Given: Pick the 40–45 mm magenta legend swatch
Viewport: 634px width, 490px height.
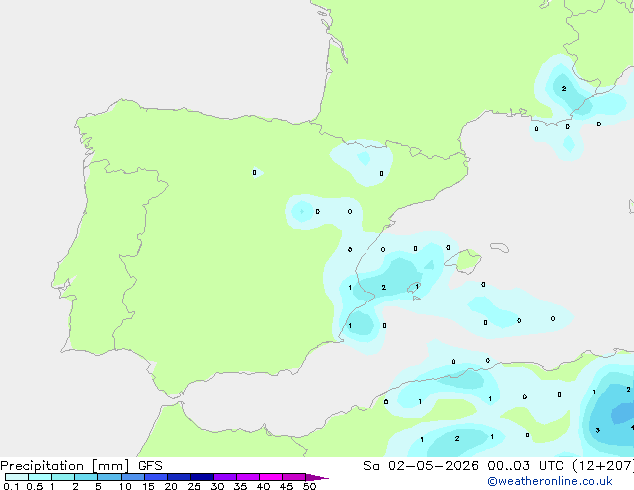Looking at the screenshot, I should (x=271, y=477).
